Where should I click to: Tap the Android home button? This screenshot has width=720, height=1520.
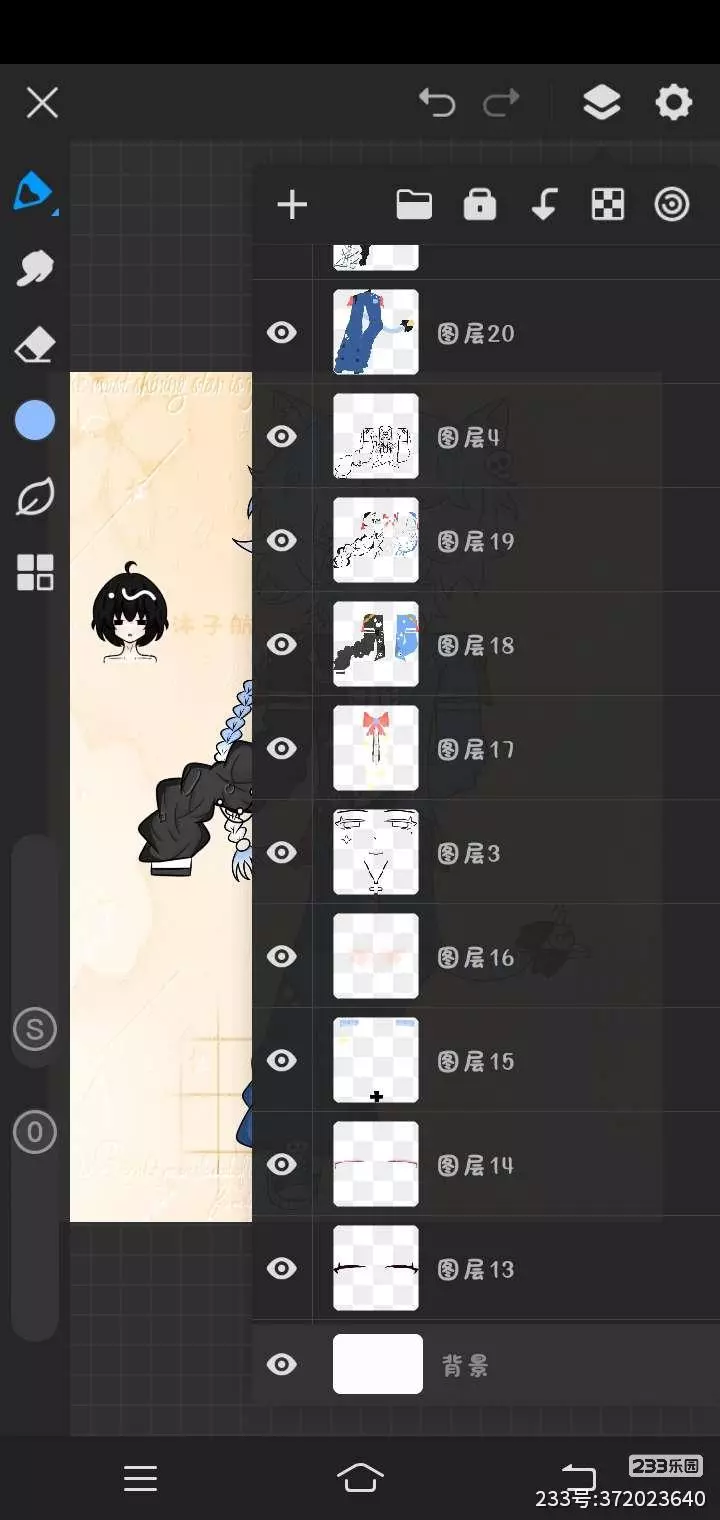(x=360, y=1477)
